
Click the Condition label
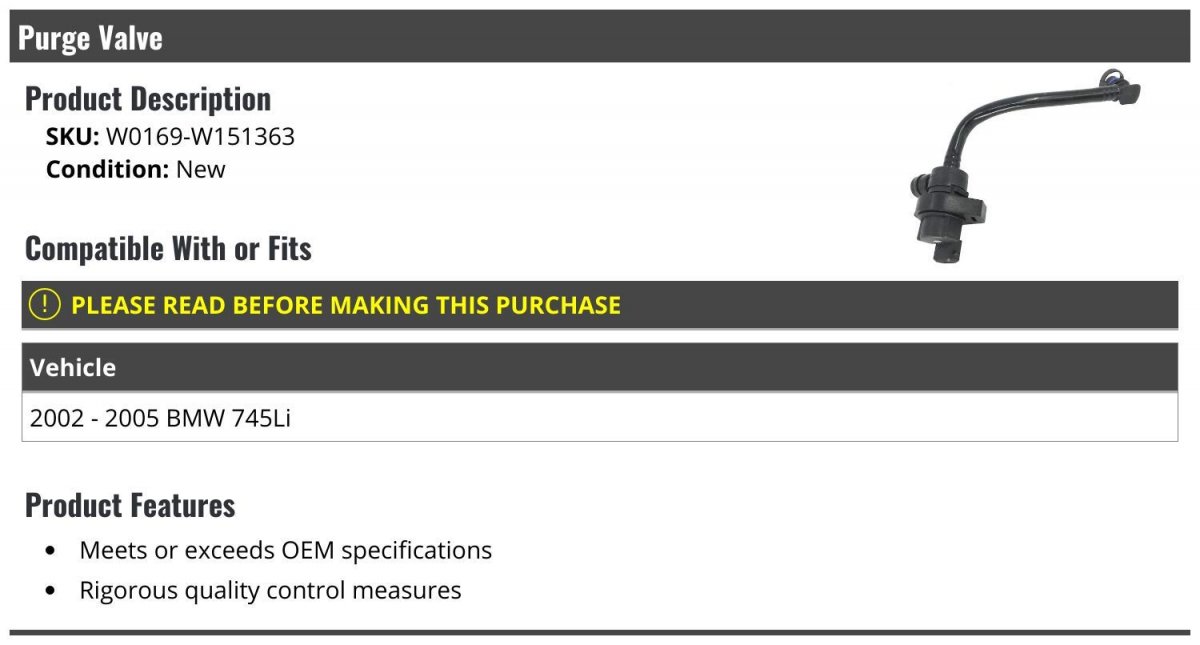coord(107,169)
